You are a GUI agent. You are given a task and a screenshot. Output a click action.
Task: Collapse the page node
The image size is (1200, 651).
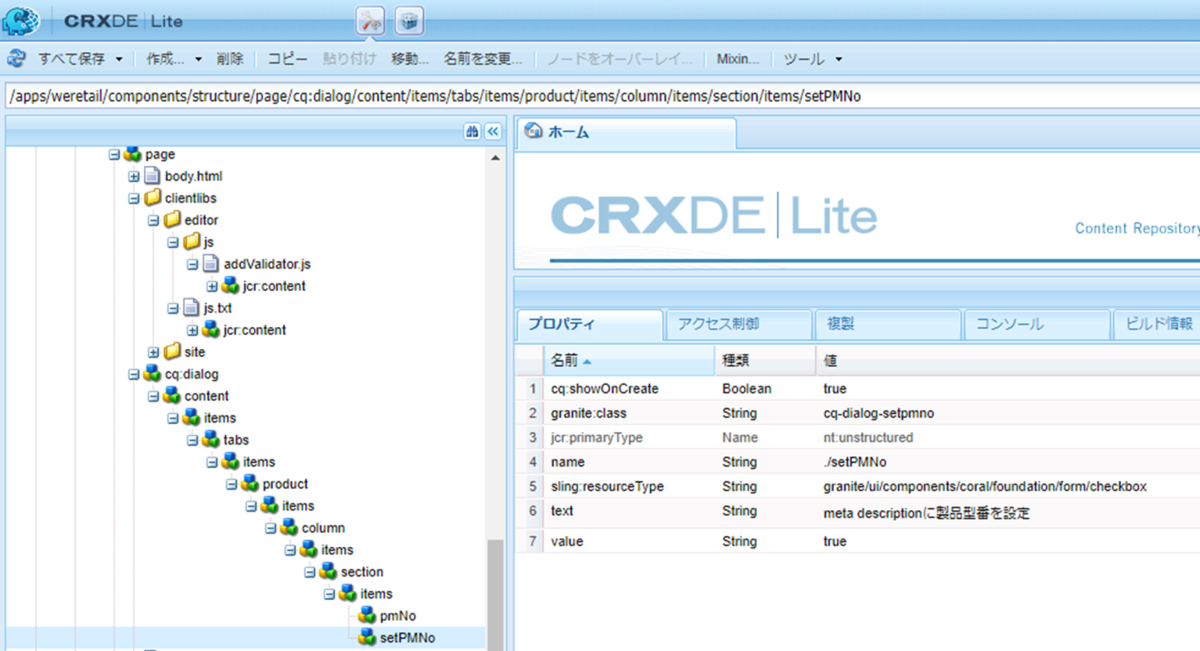click(x=115, y=154)
